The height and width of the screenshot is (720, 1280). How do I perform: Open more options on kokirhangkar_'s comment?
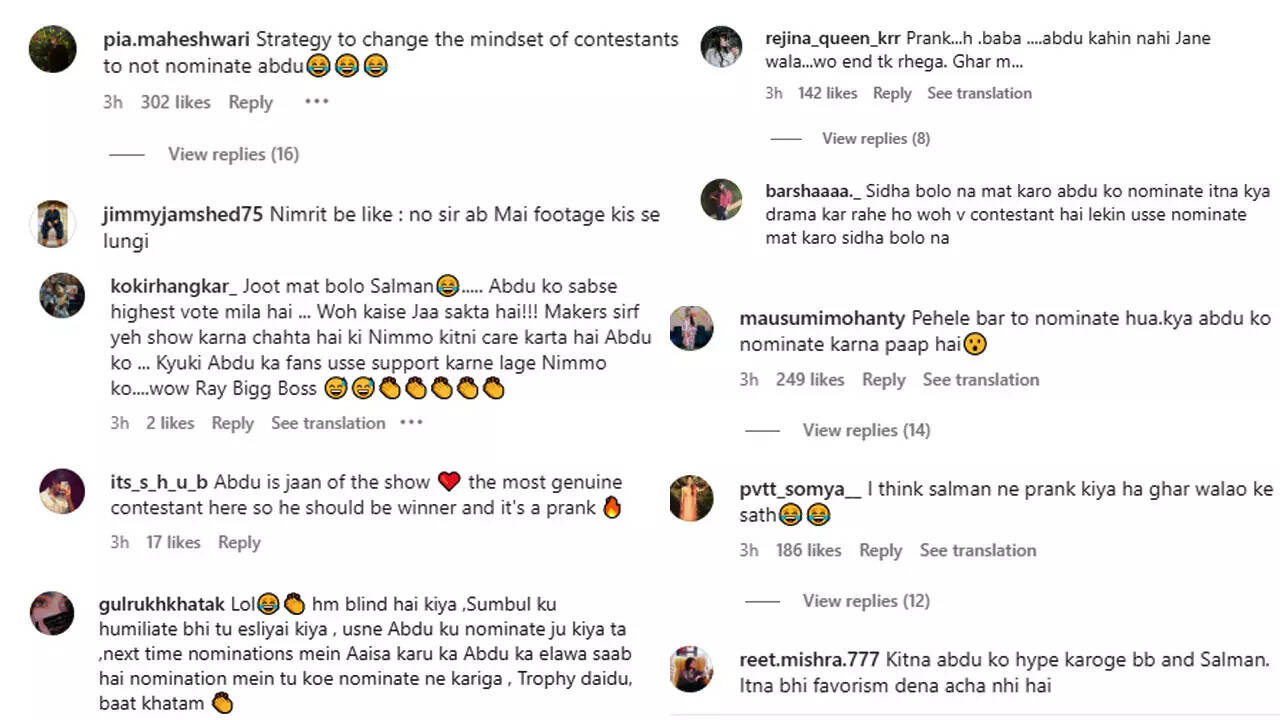tap(411, 423)
